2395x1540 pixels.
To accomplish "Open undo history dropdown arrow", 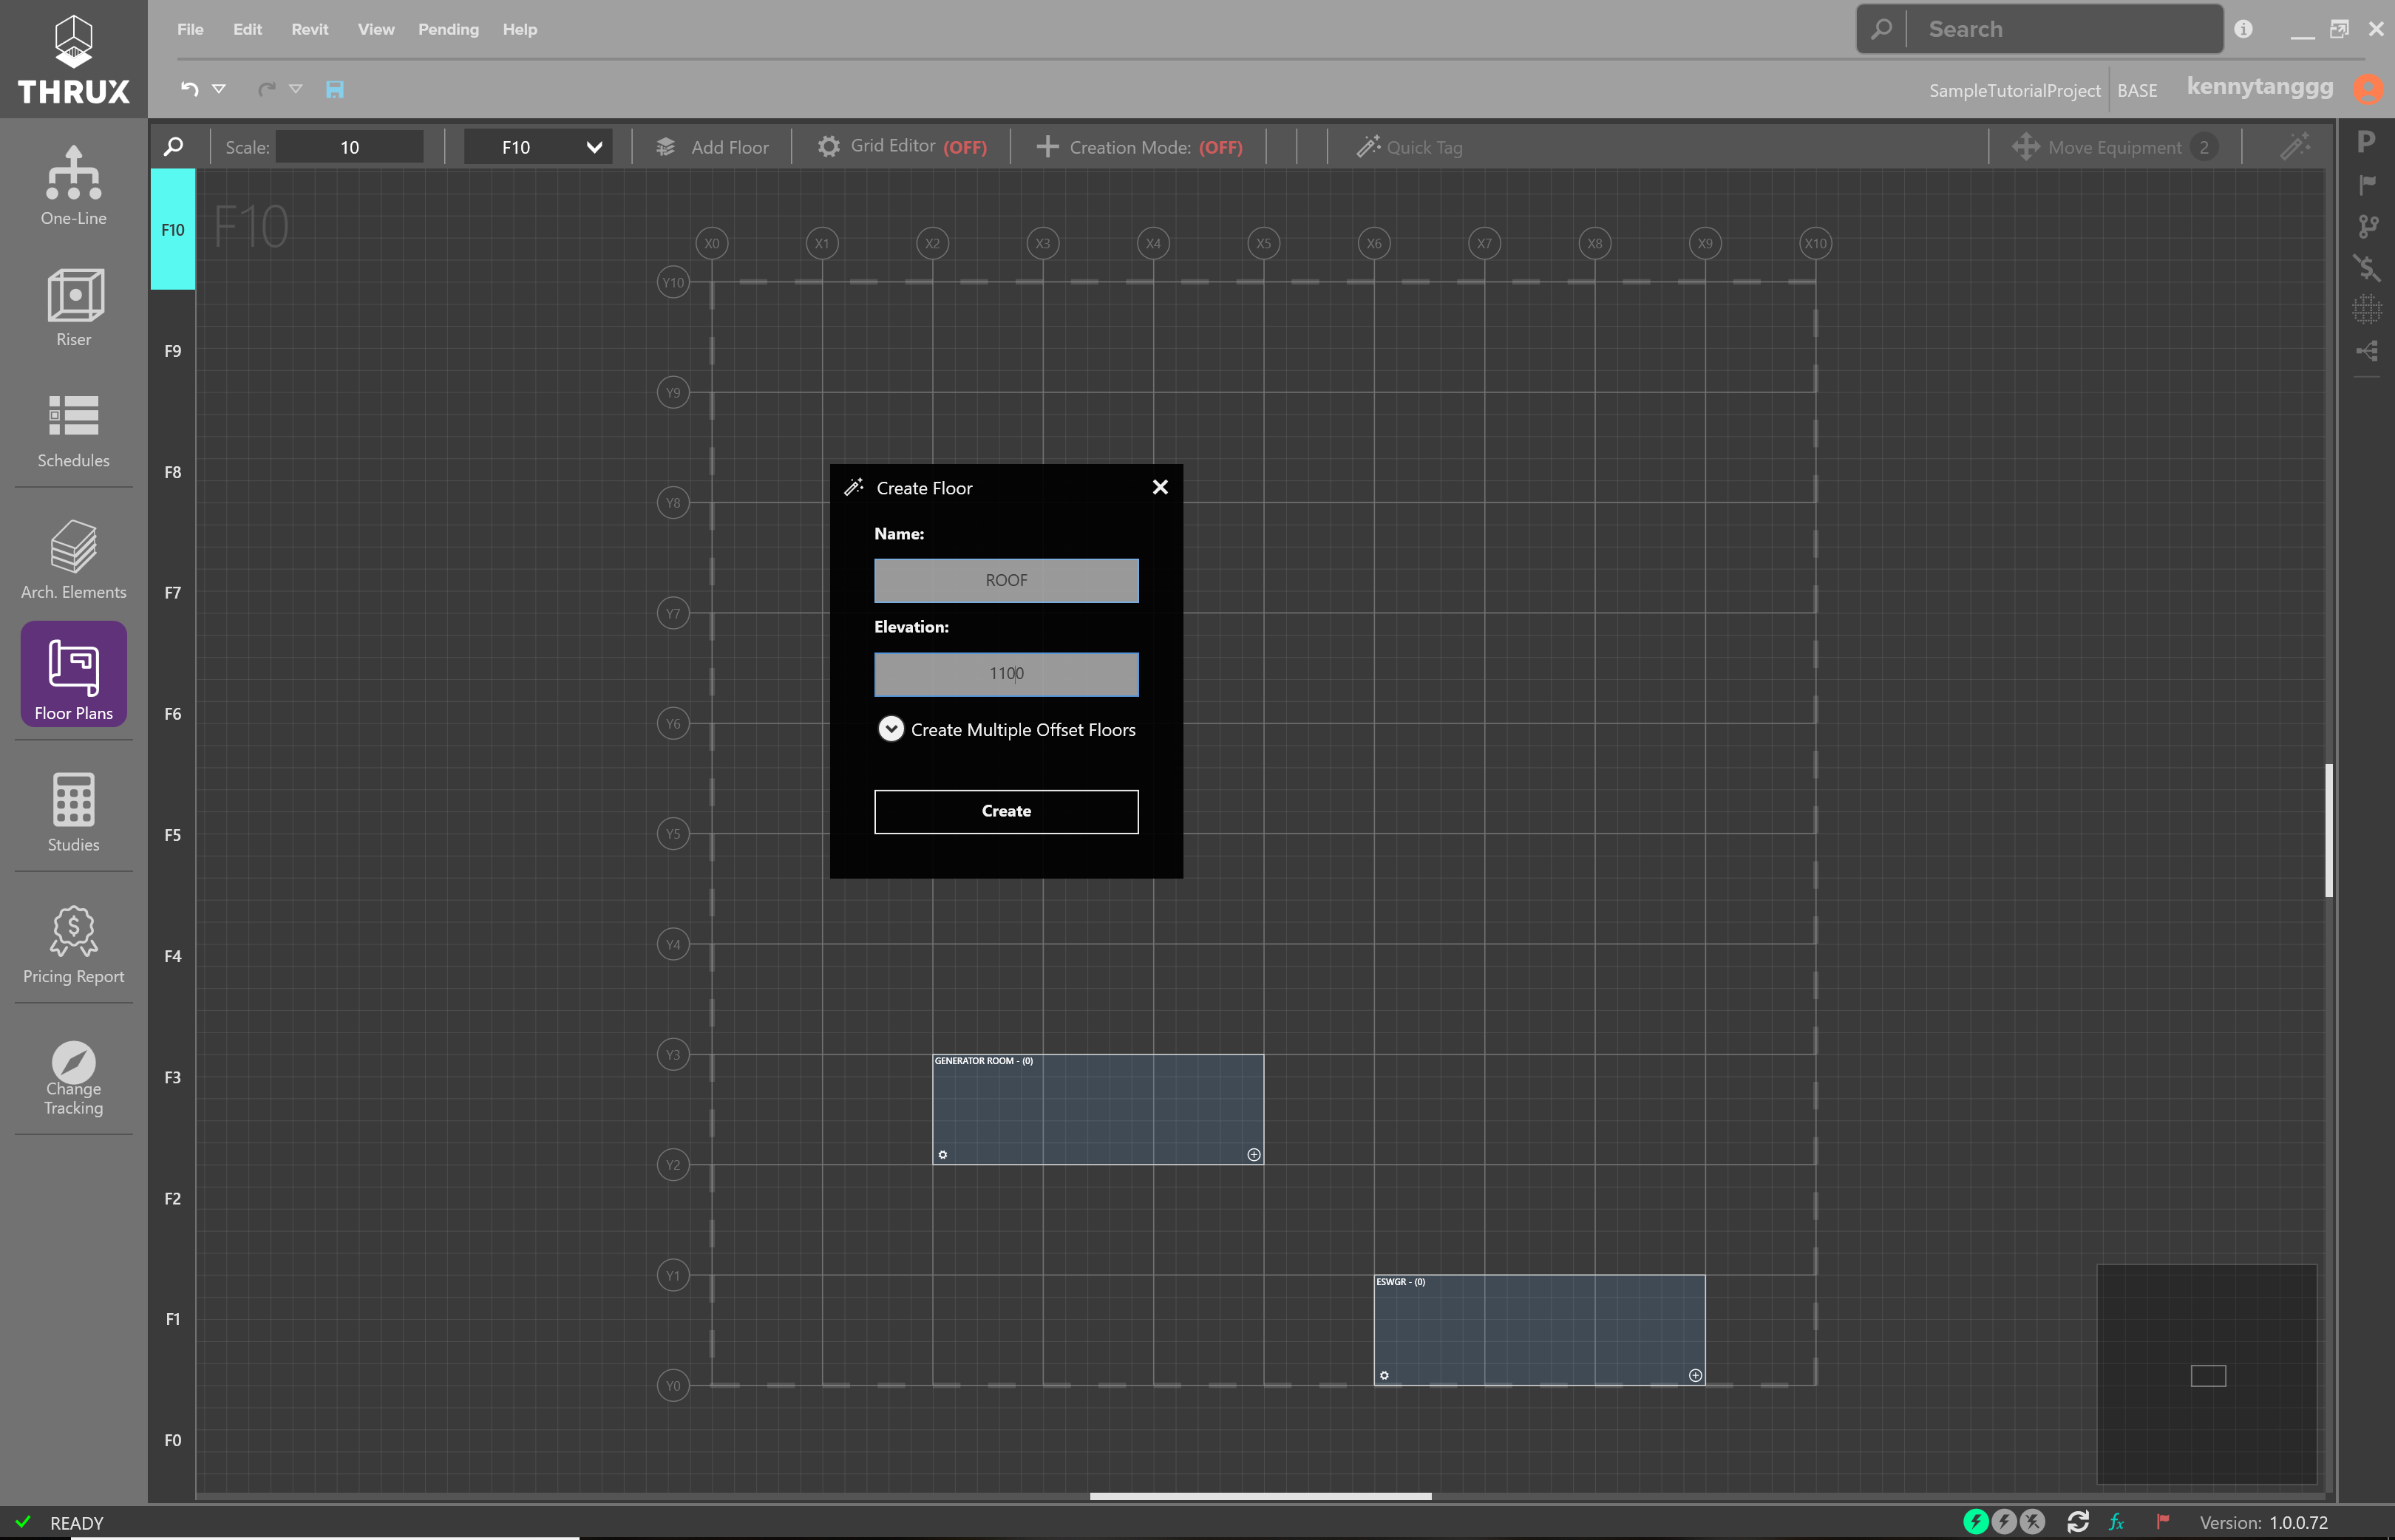I will pos(219,89).
